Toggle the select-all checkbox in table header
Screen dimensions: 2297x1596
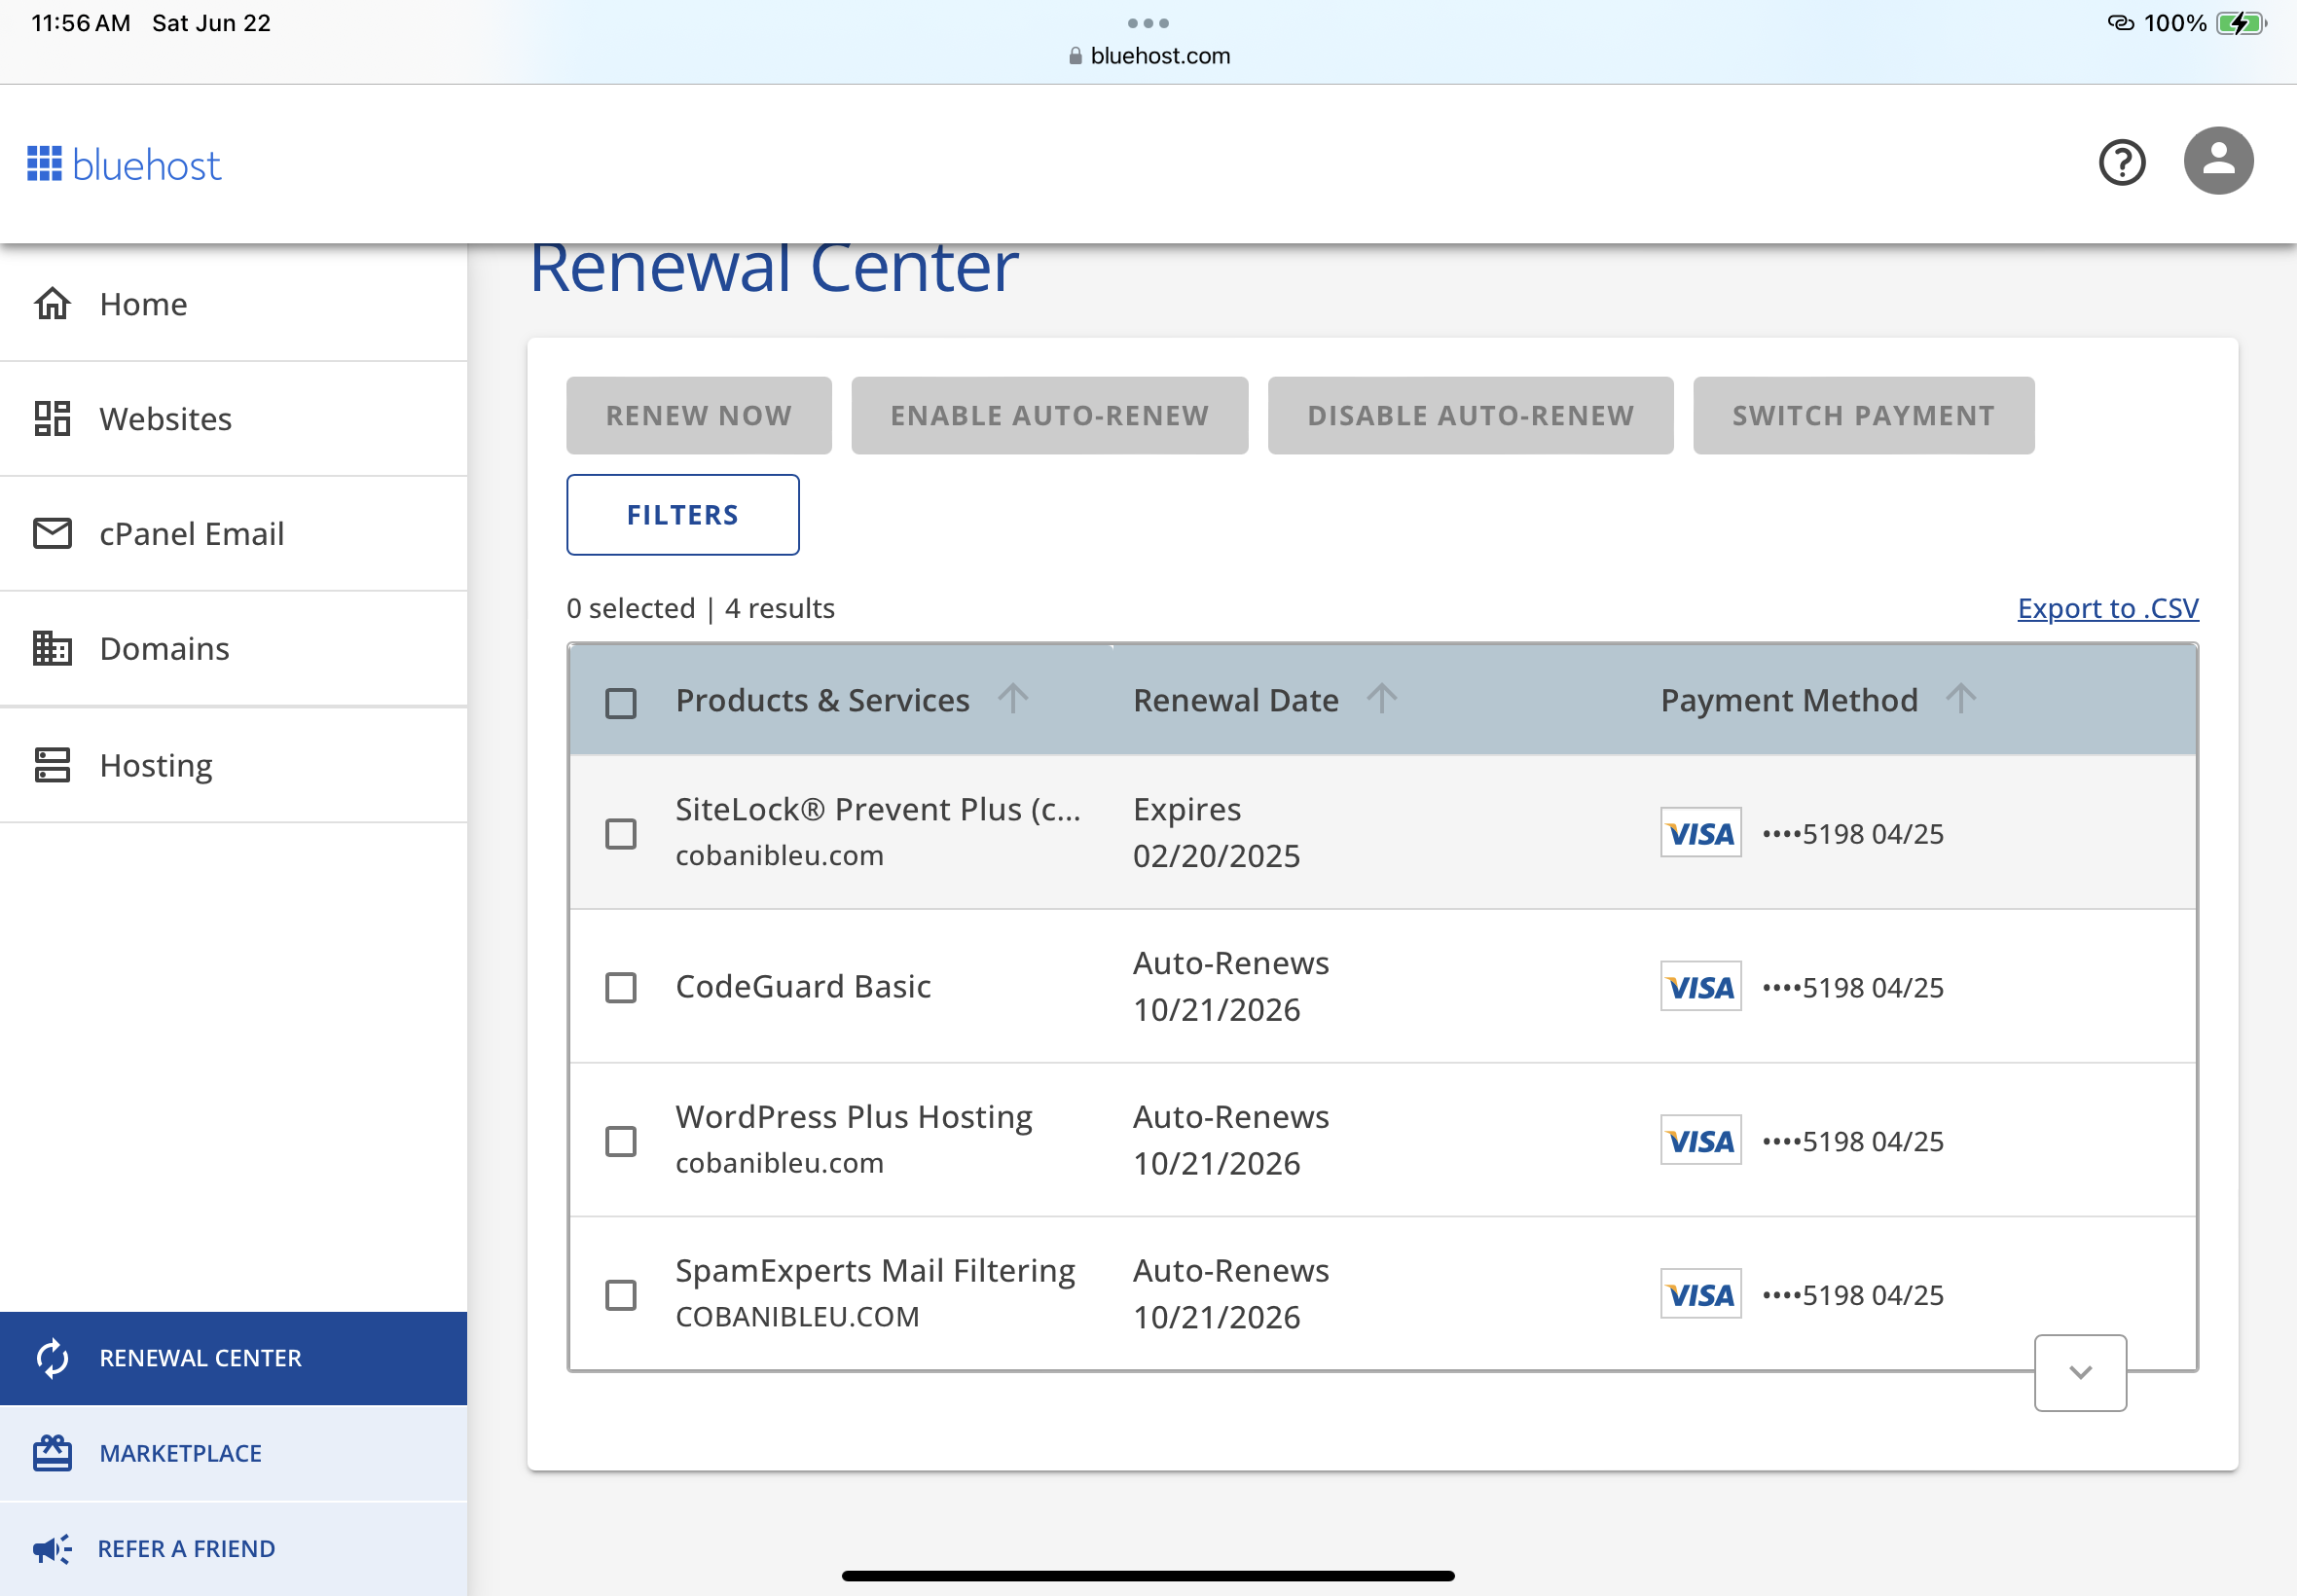pos(621,703)
